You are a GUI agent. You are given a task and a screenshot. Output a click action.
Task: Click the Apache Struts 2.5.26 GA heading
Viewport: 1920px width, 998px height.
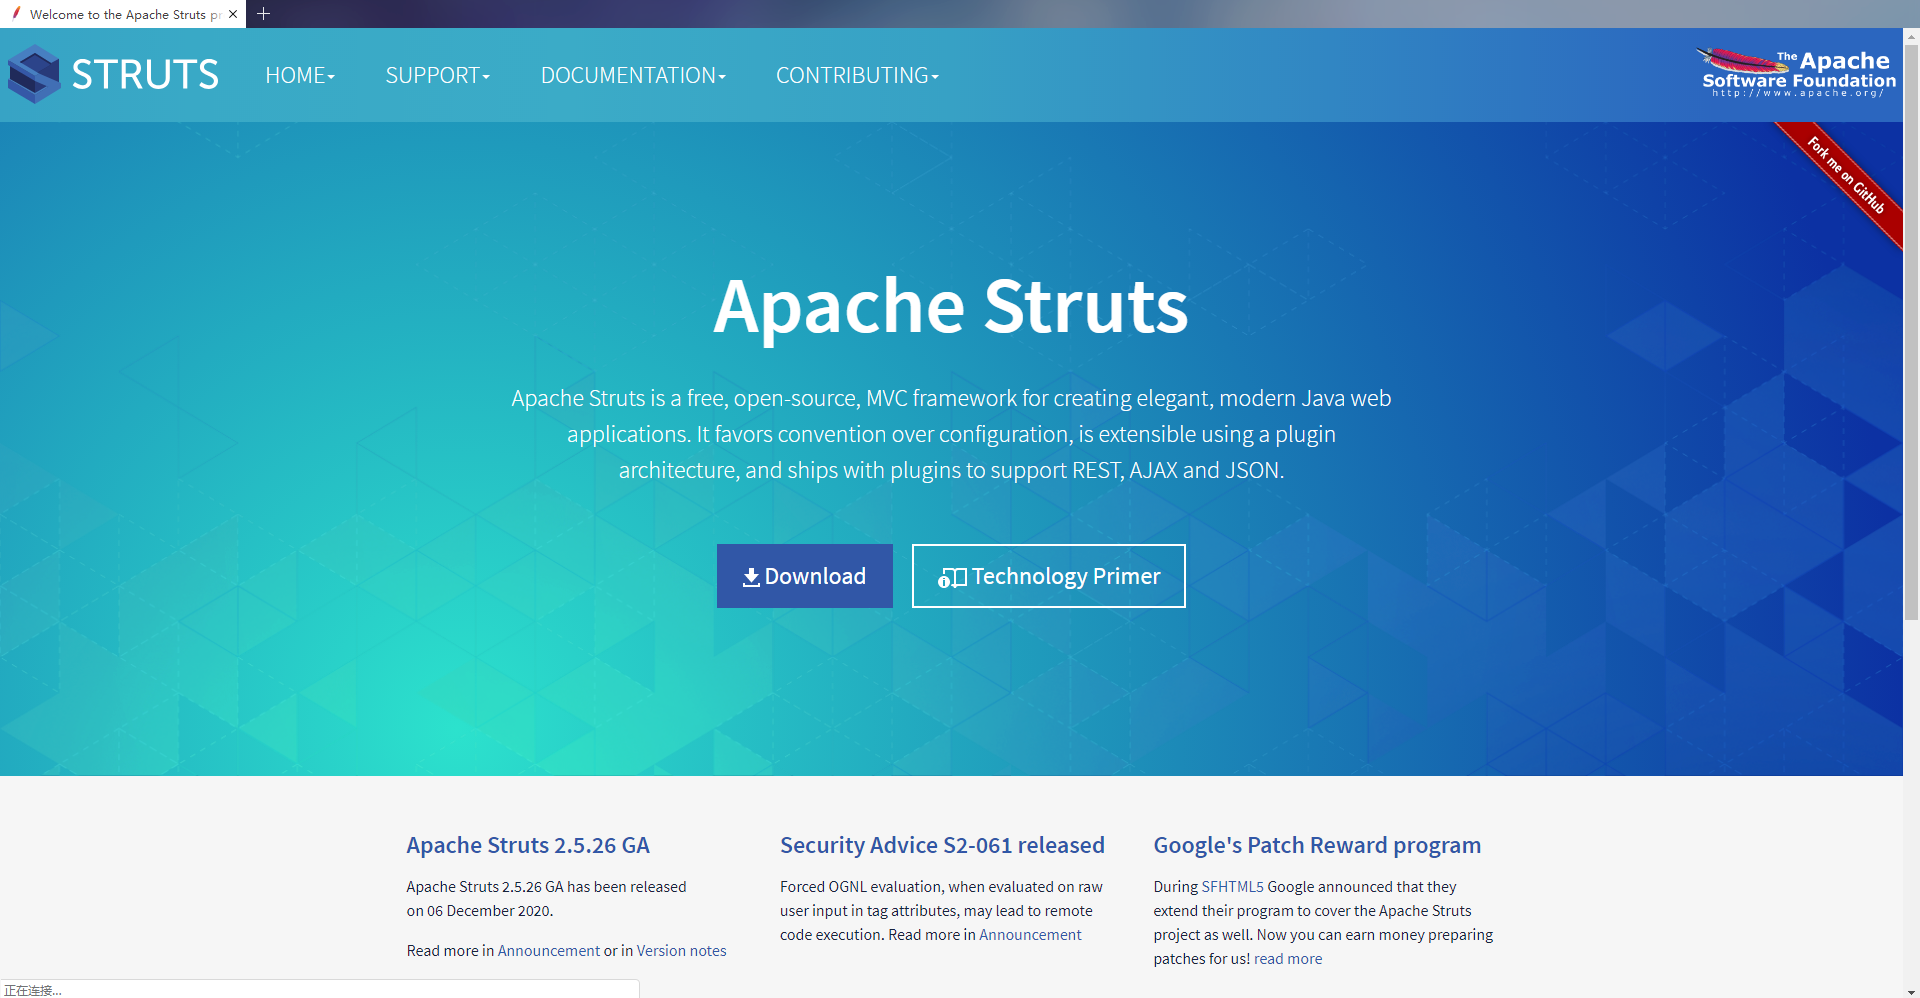coord(528,845)
